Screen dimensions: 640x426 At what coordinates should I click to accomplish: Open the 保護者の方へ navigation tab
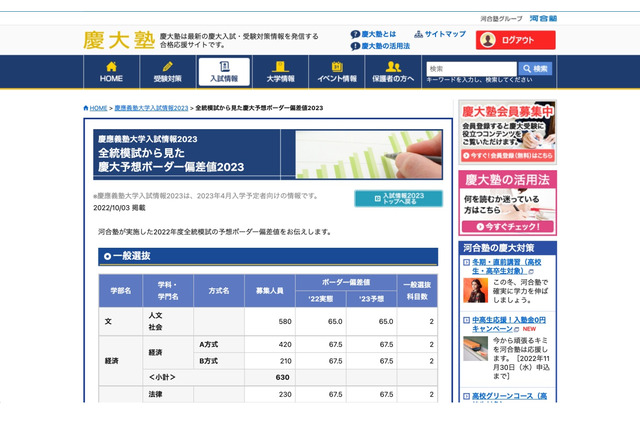[x=393, y=72]
